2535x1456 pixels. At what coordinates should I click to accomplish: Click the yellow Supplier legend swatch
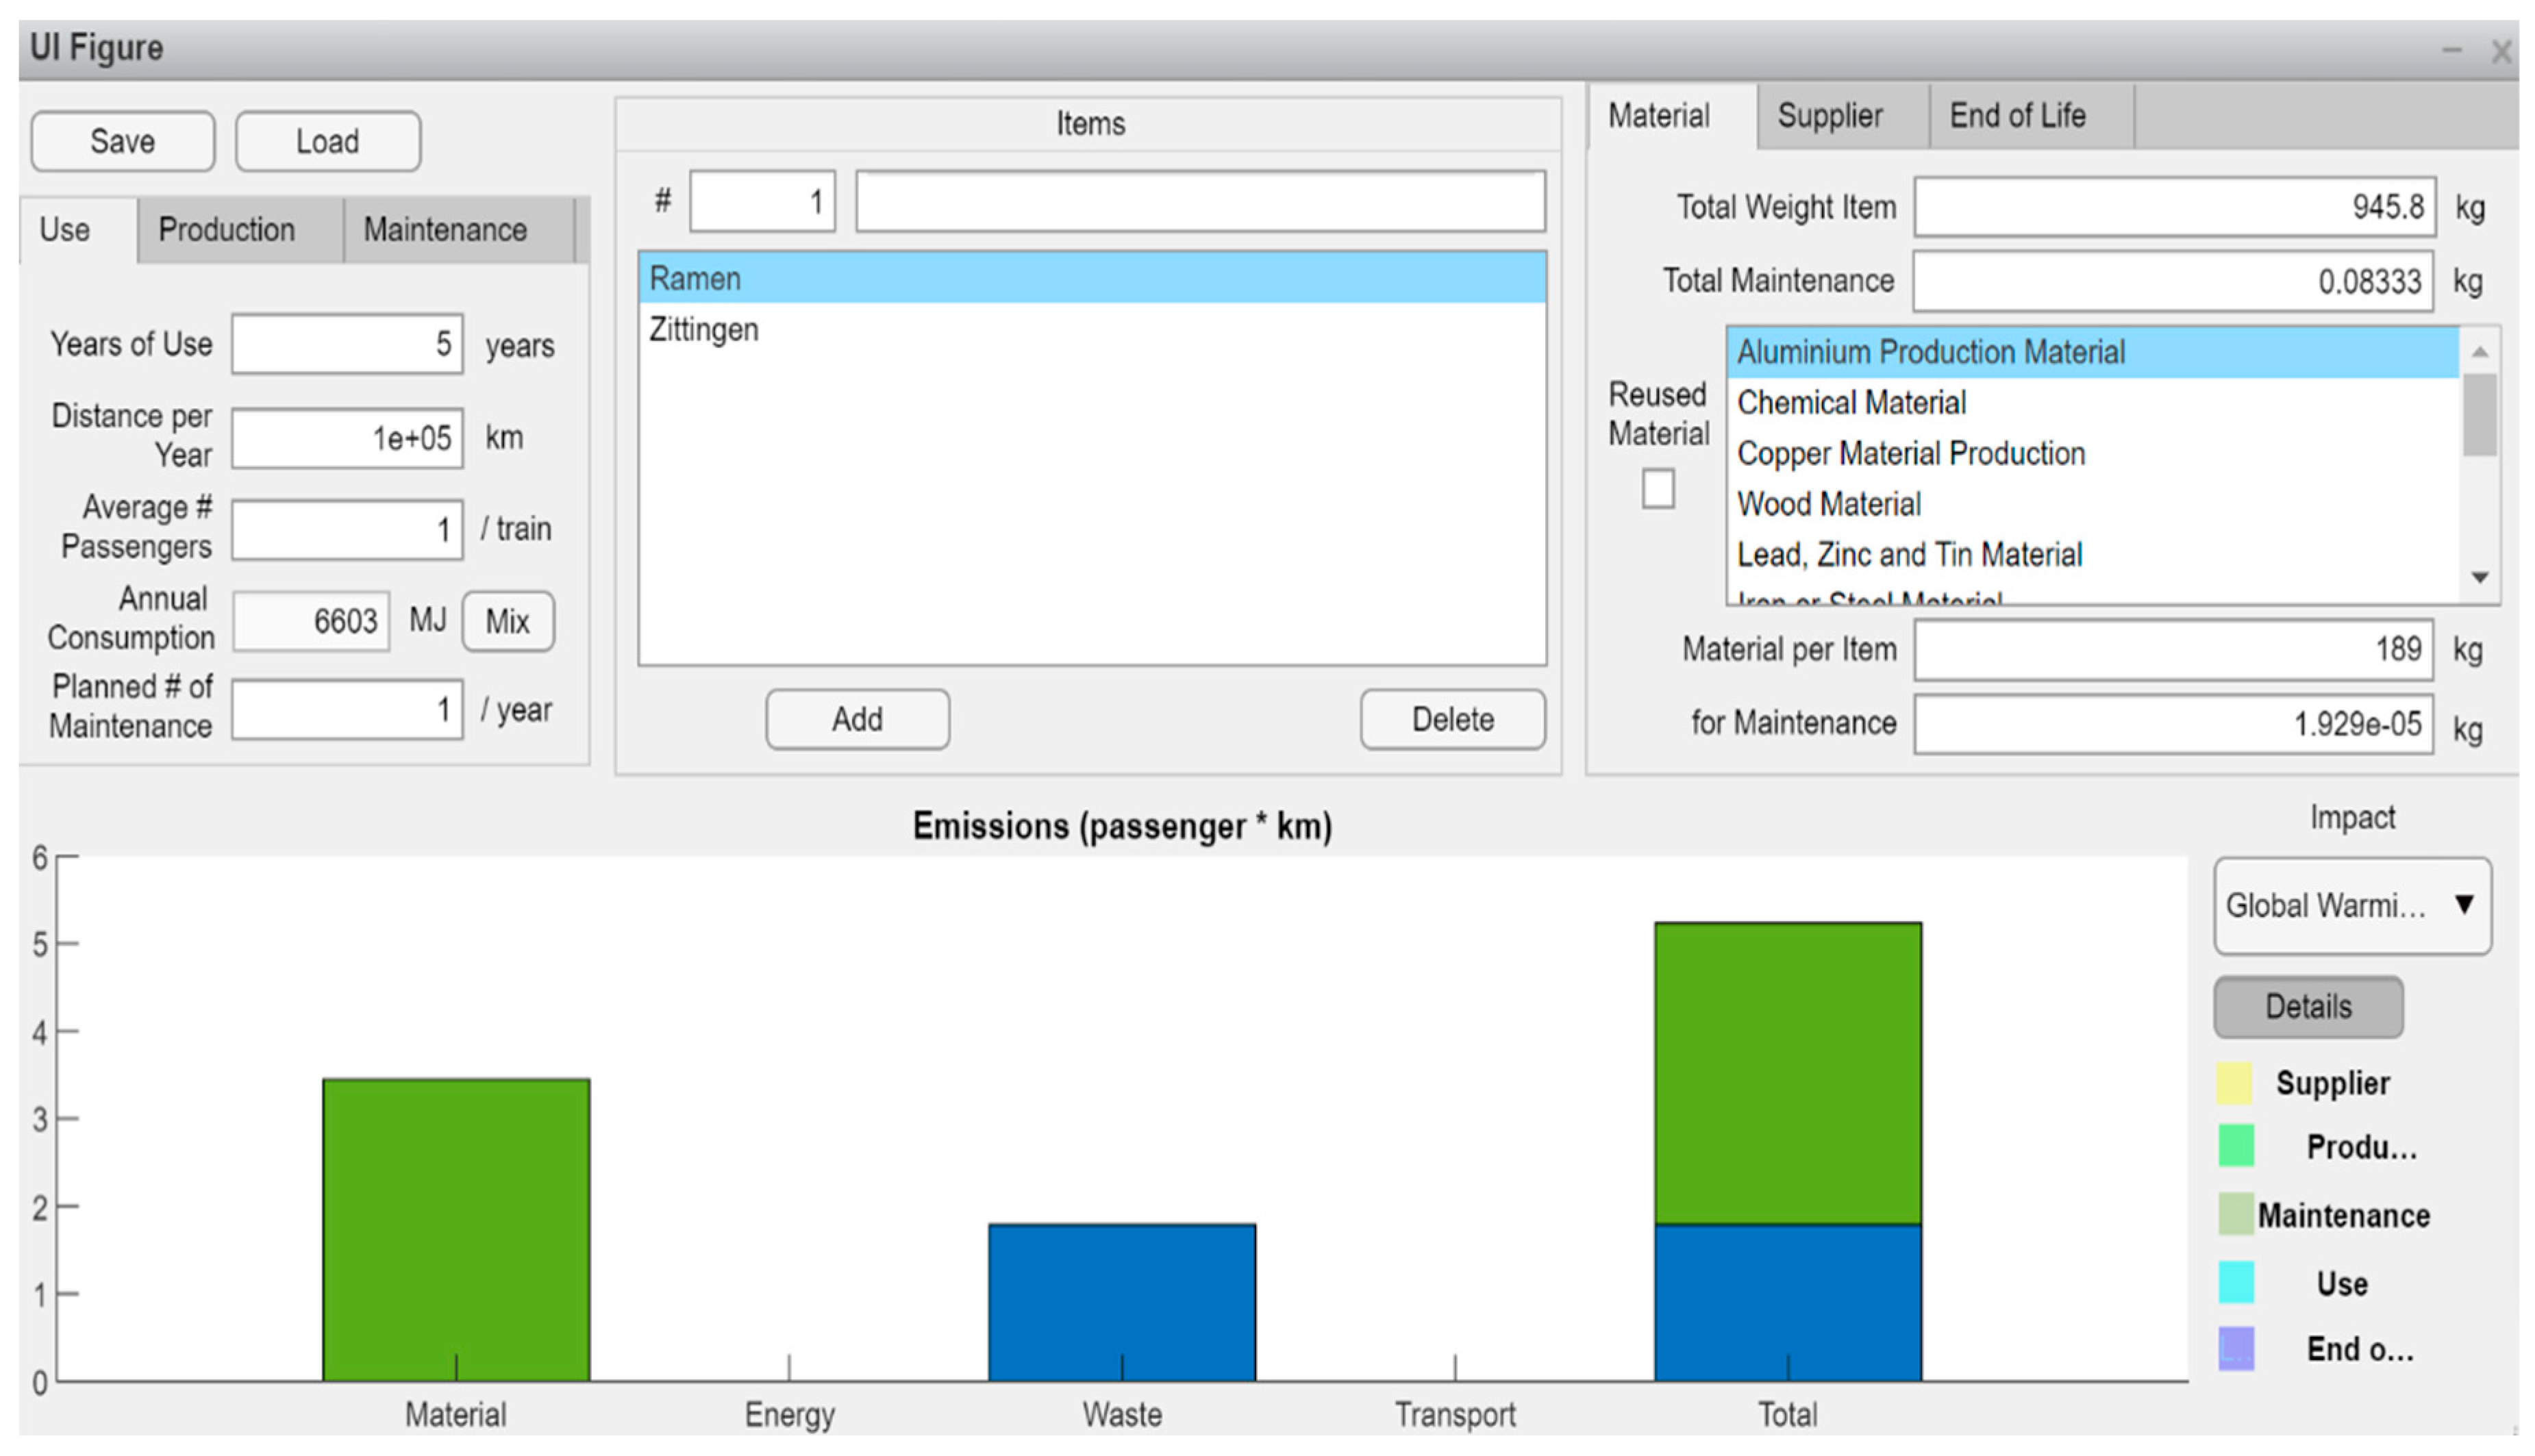2234,1083
